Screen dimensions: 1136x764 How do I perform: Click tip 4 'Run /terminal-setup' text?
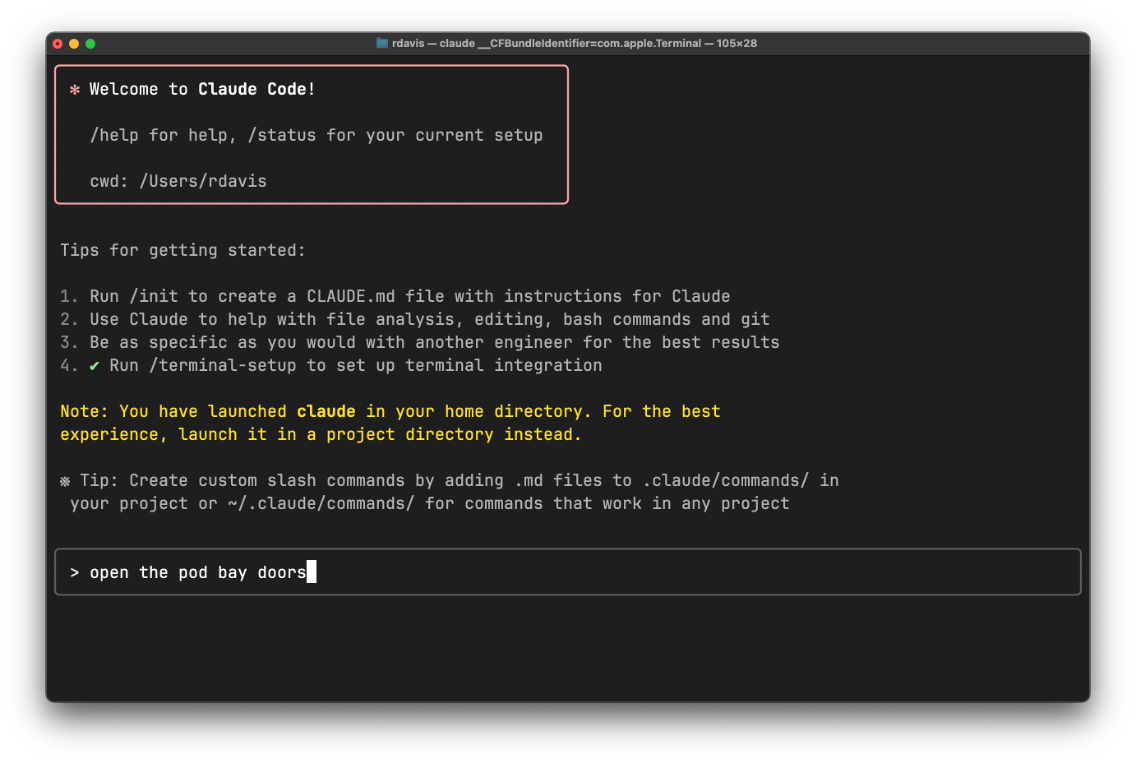(356, 366)
